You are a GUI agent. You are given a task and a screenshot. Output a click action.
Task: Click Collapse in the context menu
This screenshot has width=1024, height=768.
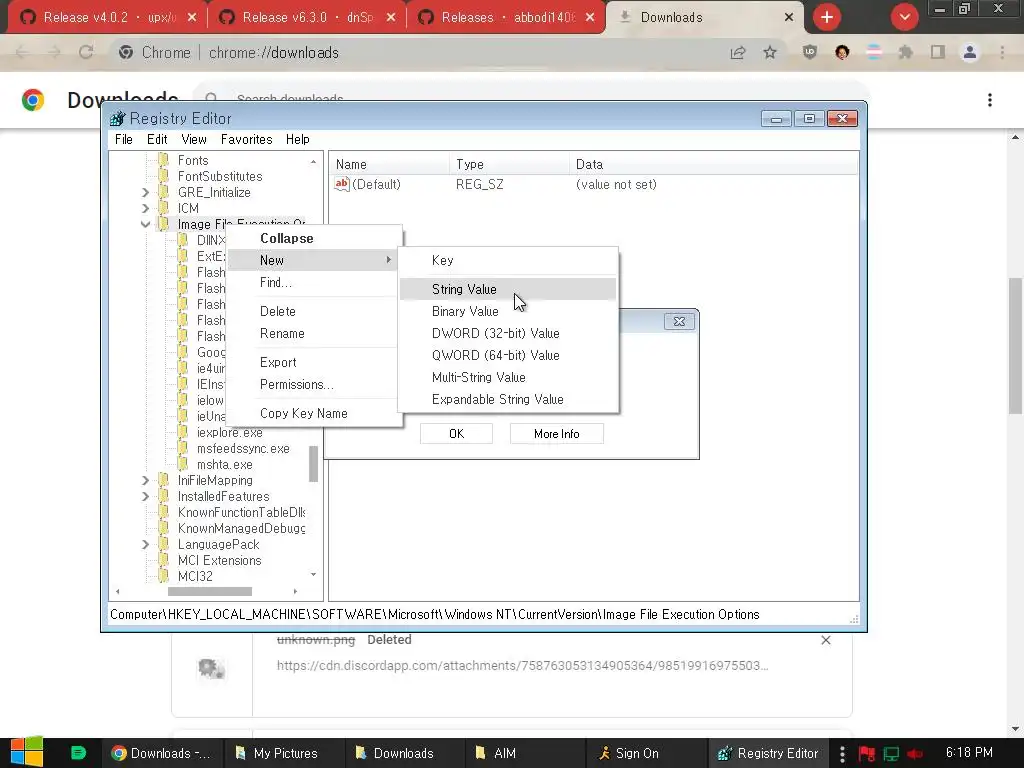coord(313,238)
